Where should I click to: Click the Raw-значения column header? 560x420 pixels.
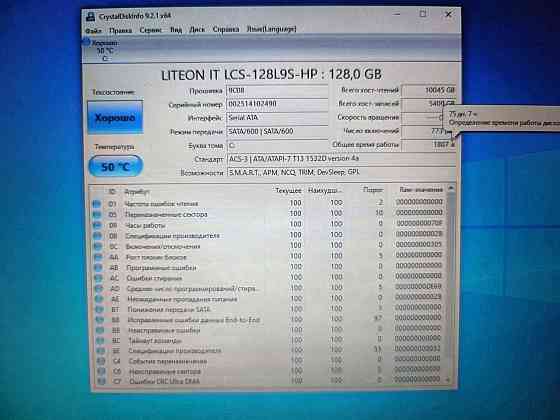coord(421,190)
